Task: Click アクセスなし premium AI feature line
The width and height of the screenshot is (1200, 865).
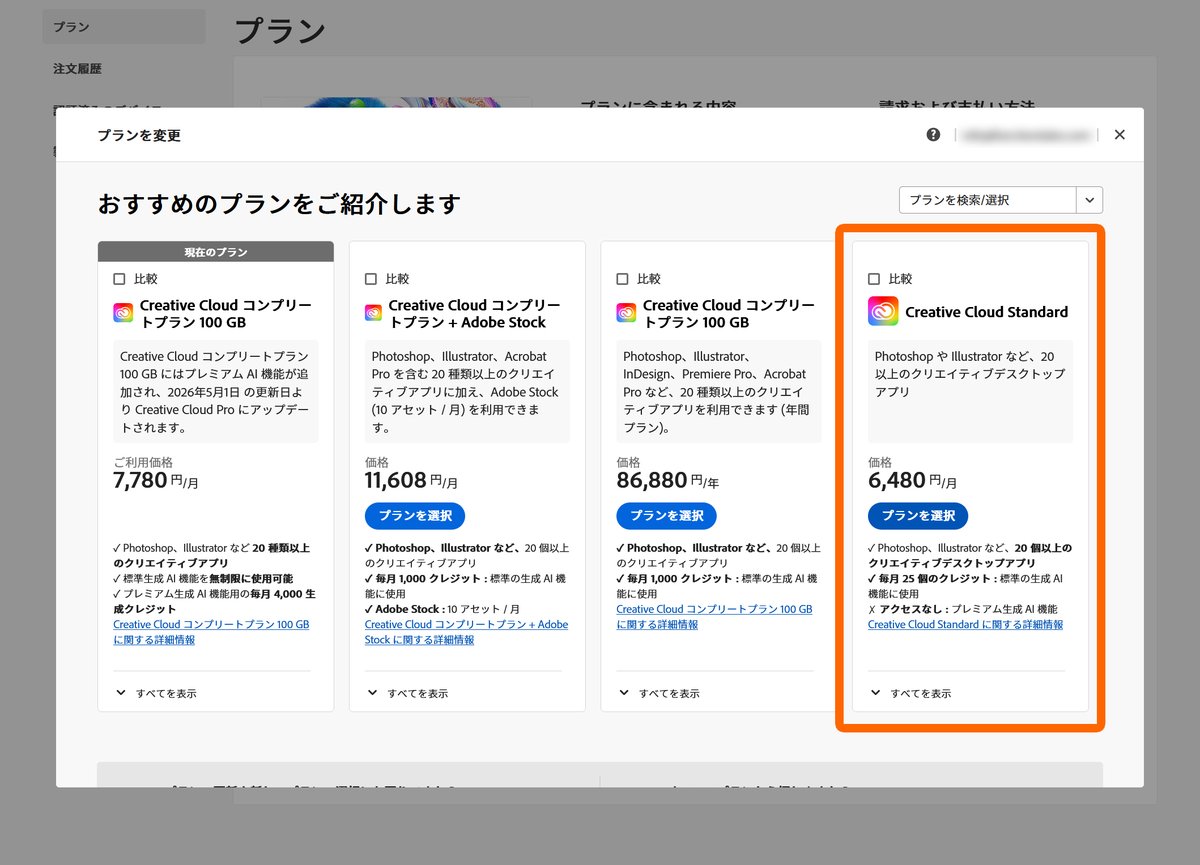Action: point(962,609)
